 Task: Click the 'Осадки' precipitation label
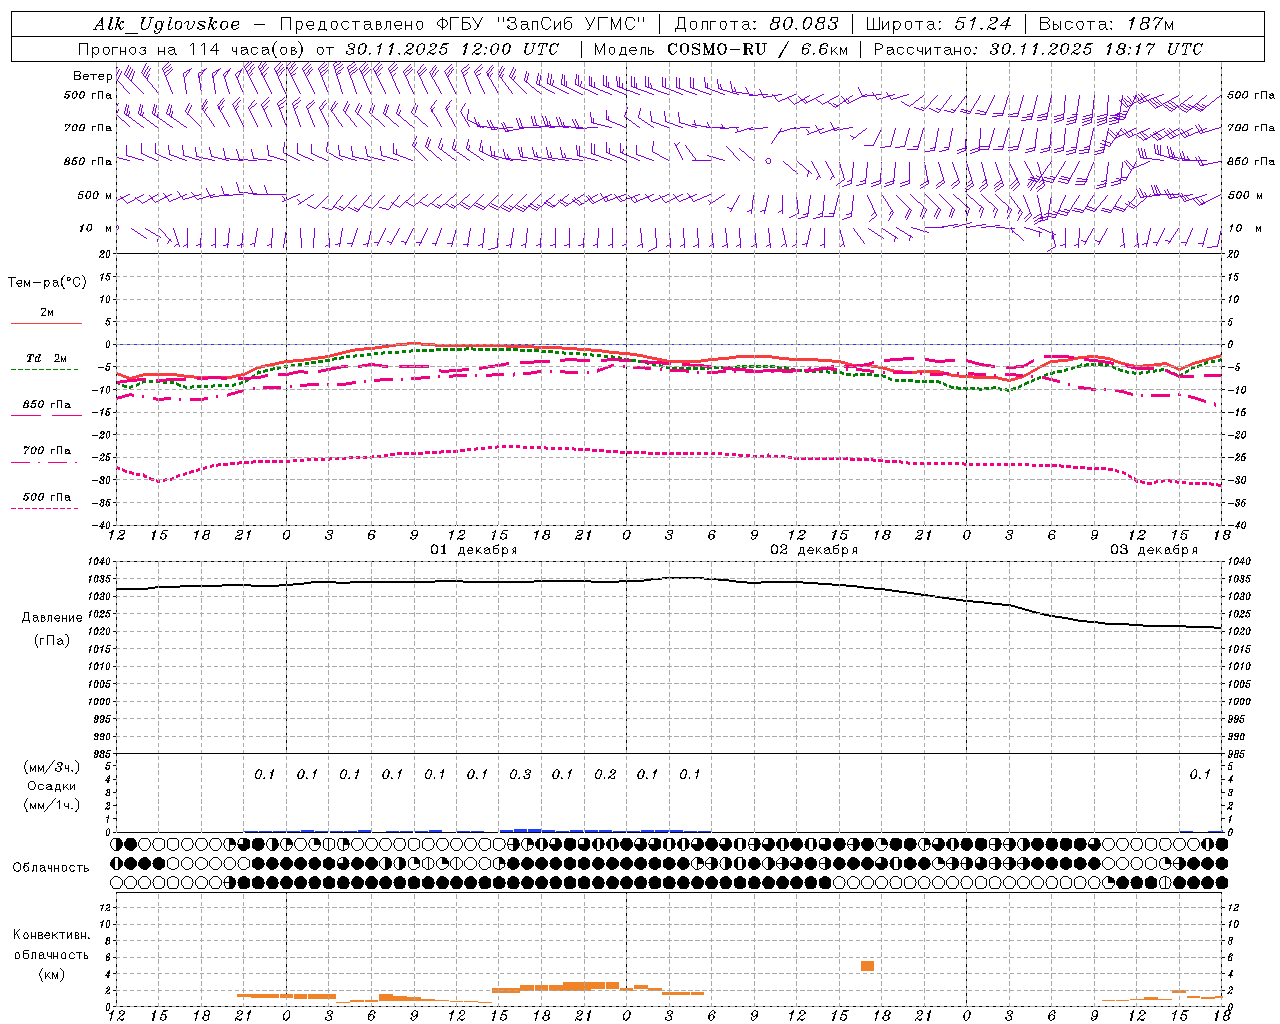pyautogui.click(x=52, y=786)
